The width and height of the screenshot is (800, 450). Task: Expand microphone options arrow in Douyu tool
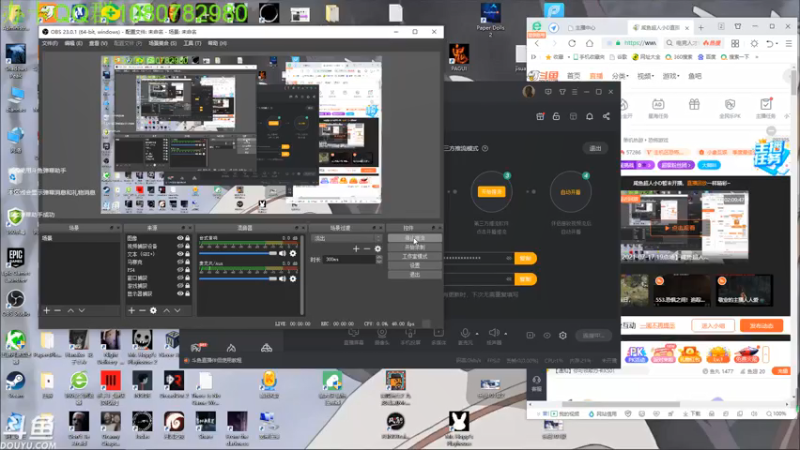477,334
